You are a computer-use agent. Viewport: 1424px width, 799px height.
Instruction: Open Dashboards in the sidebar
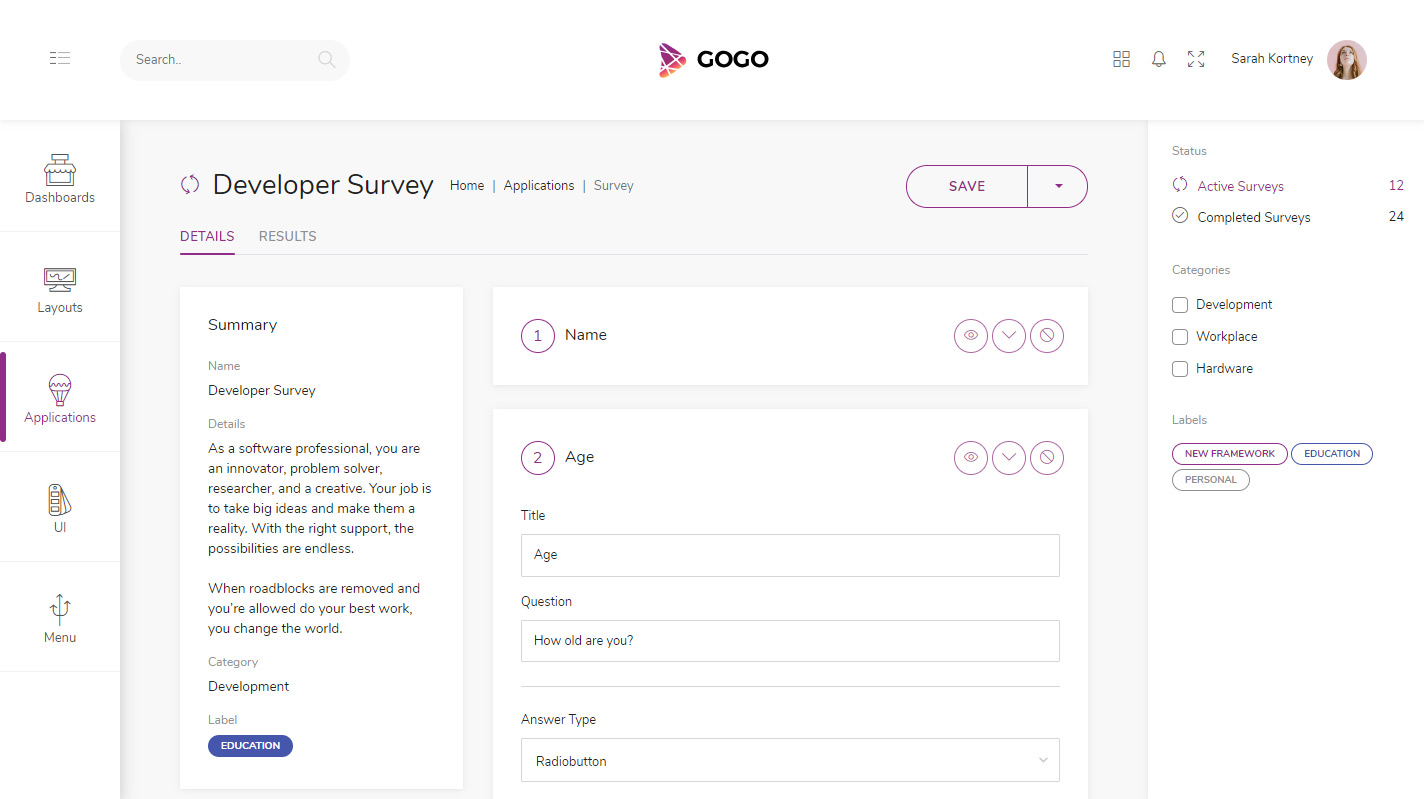60,178
